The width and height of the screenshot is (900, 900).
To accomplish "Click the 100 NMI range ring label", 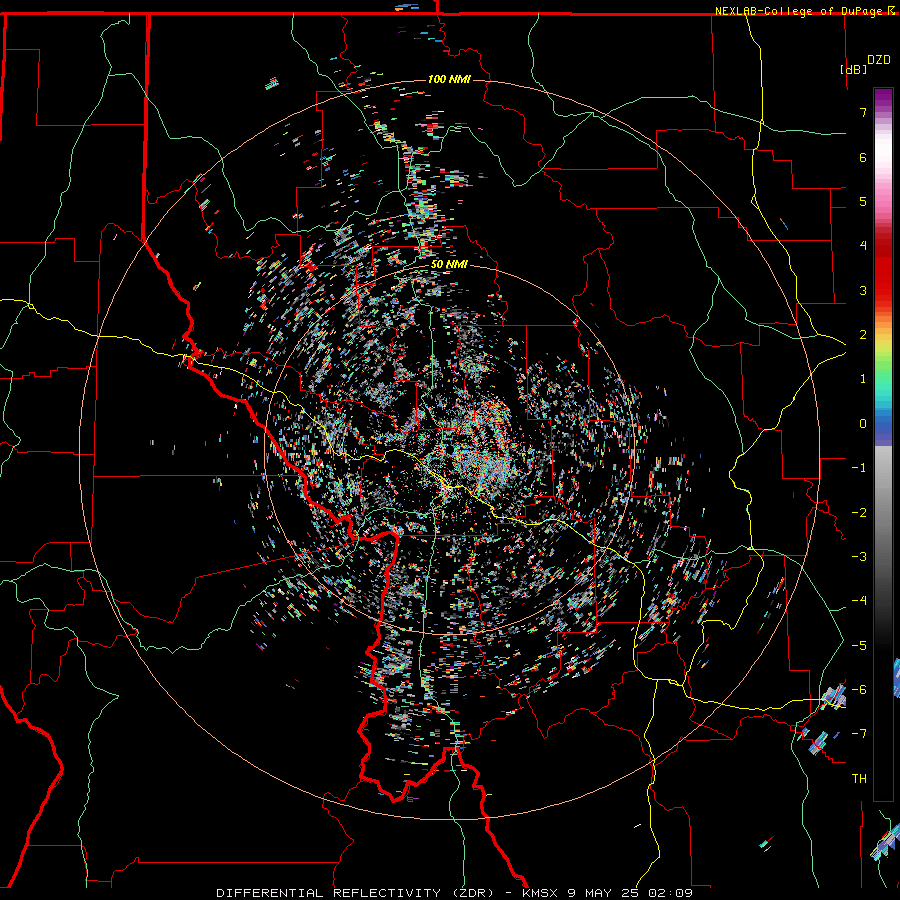I will [449, 79].
